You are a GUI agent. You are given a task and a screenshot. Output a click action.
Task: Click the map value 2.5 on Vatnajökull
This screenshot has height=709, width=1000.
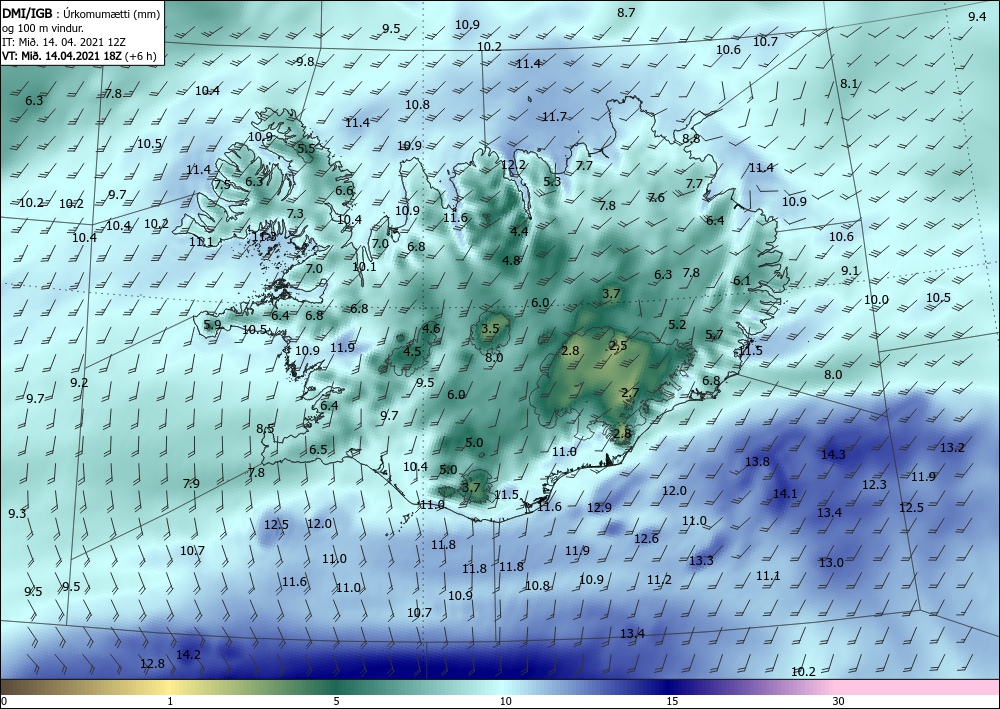pos(618,346)
